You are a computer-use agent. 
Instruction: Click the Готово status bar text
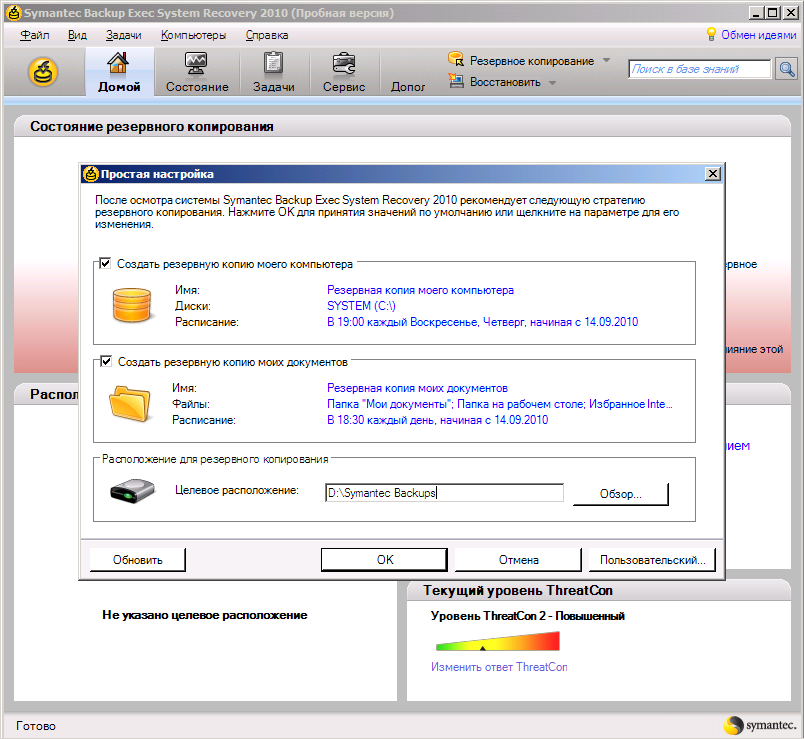36,726
